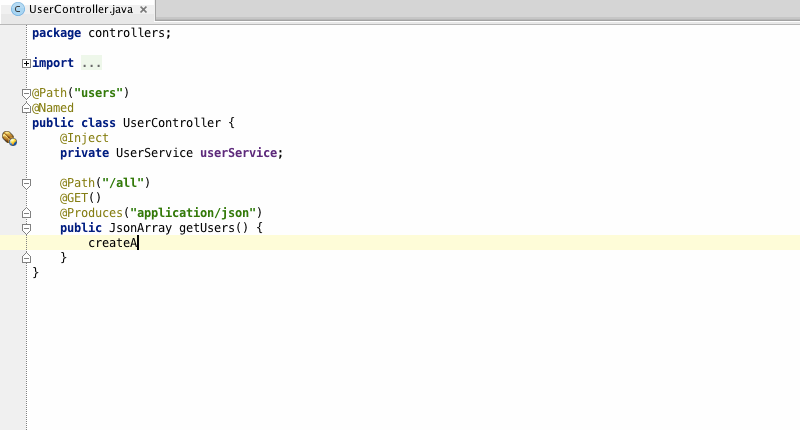
Task: Click the folded import ellipsis placeholder
Action: click(91, 63)
